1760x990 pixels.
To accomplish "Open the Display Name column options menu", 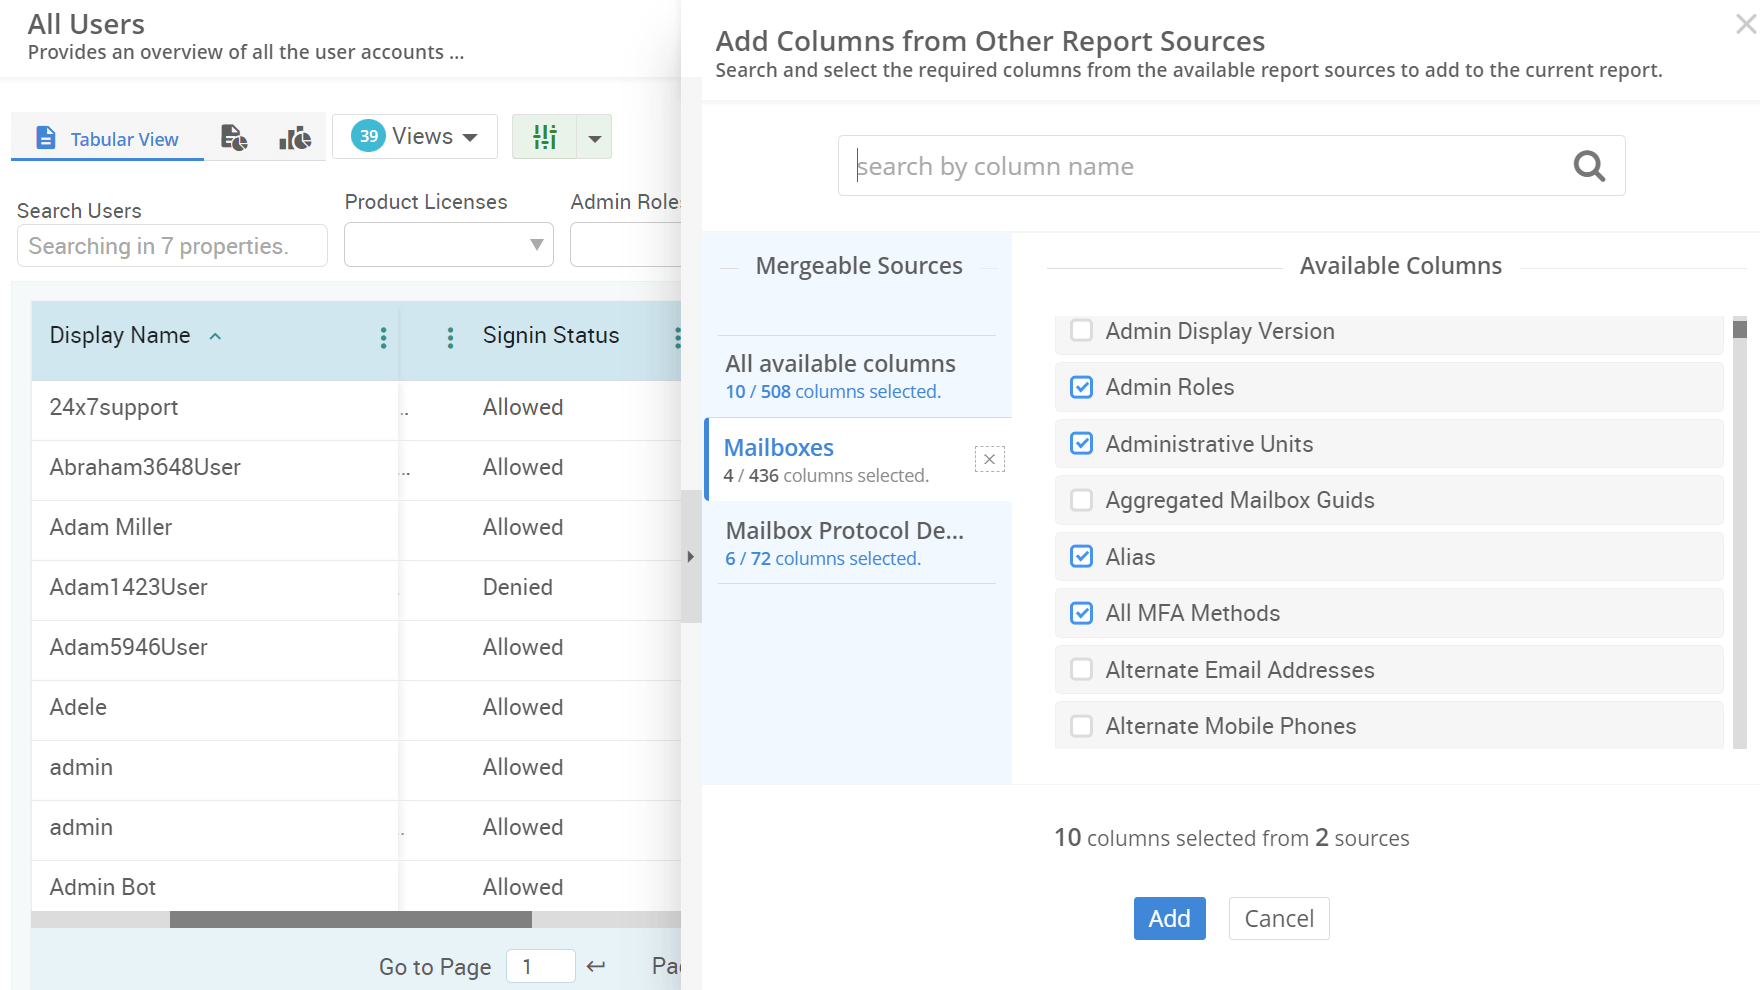I will [x=383, y=338].
